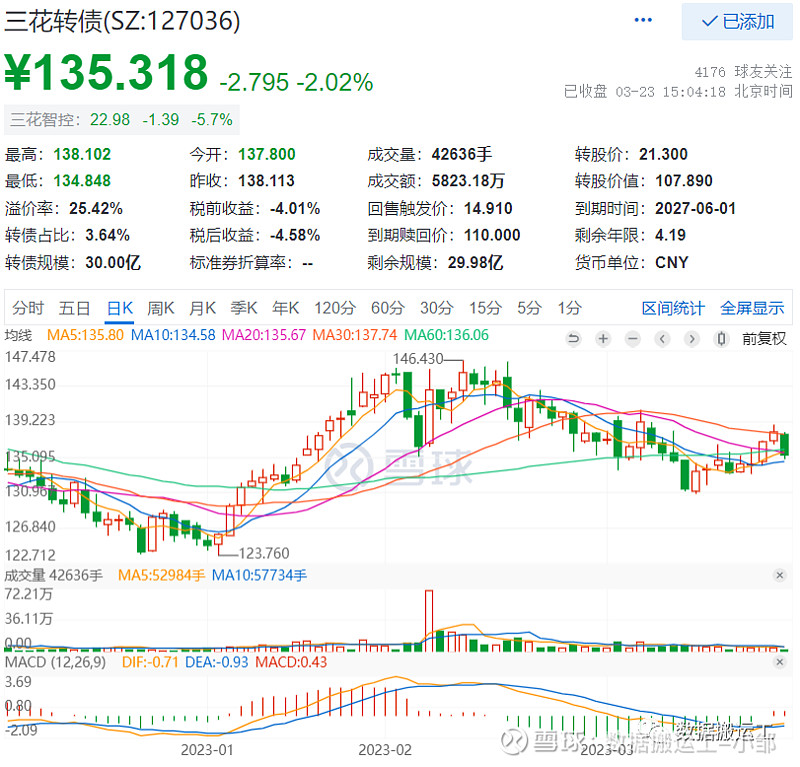This screenshot has height=767, width=800.
Task: Choose the 30分 interval tab
Action: coord(437,308)
